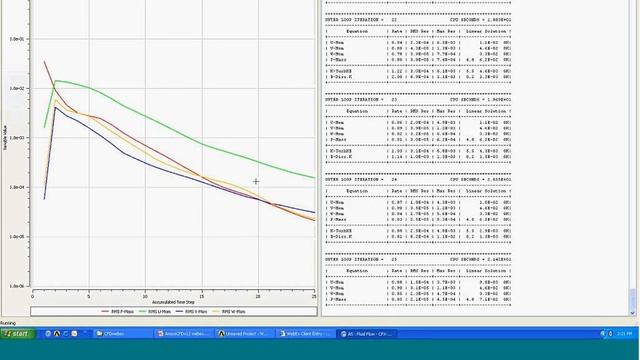Activate the A5: Fluid Flow CFX taskbar button
Image resolution: width=640 pixels, height=360 pixels.
pyautogui.click(x=367, y=333)
